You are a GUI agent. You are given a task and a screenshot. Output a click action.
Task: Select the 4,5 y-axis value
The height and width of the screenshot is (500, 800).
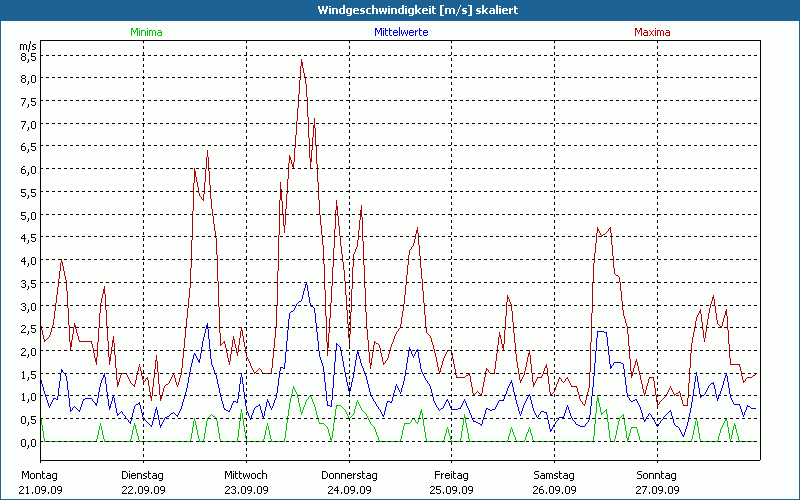point(28,238)
